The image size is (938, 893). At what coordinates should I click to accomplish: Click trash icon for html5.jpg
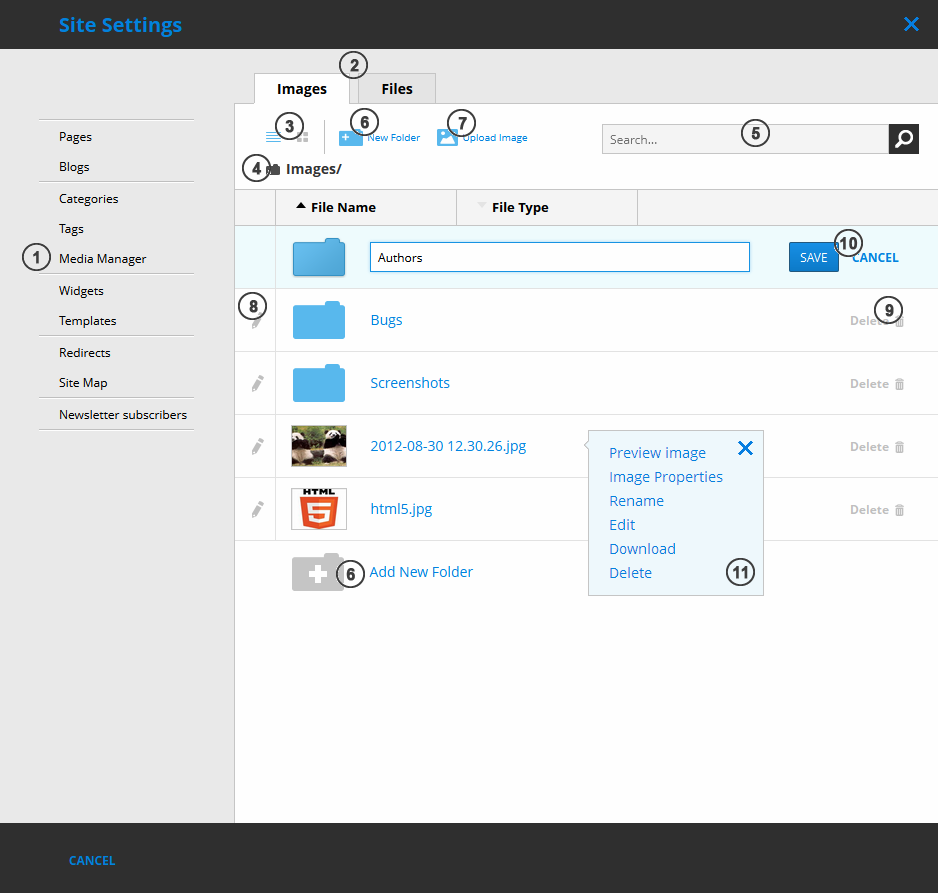tap(899, 510)
